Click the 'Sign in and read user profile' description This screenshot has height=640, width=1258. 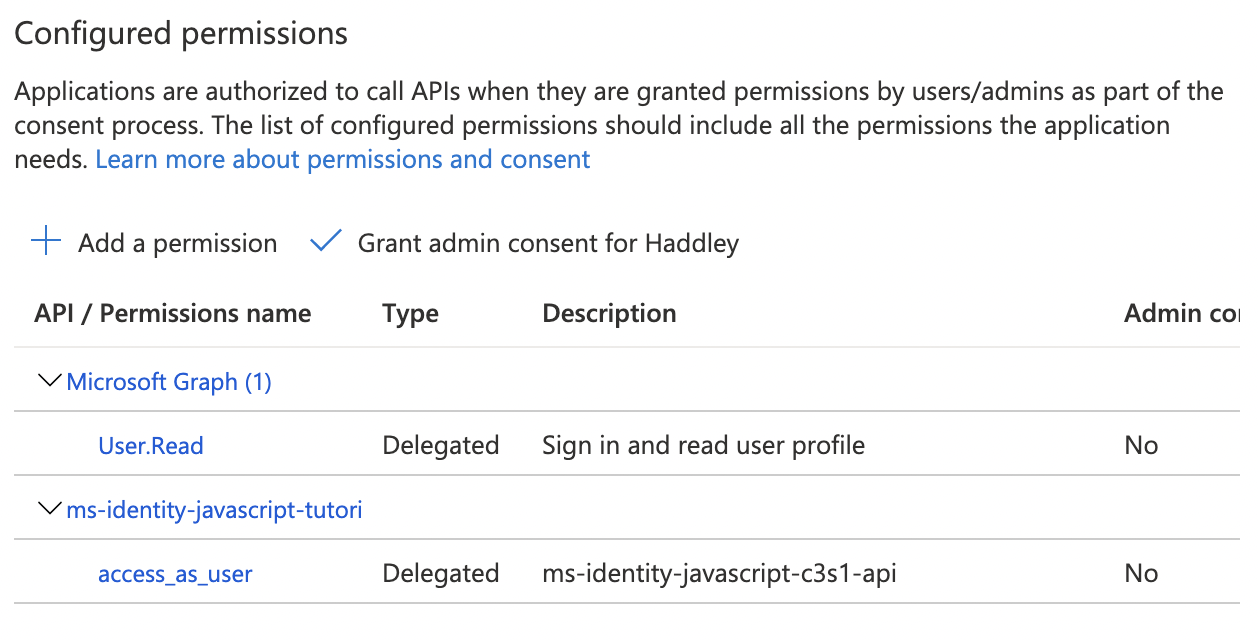703,446
